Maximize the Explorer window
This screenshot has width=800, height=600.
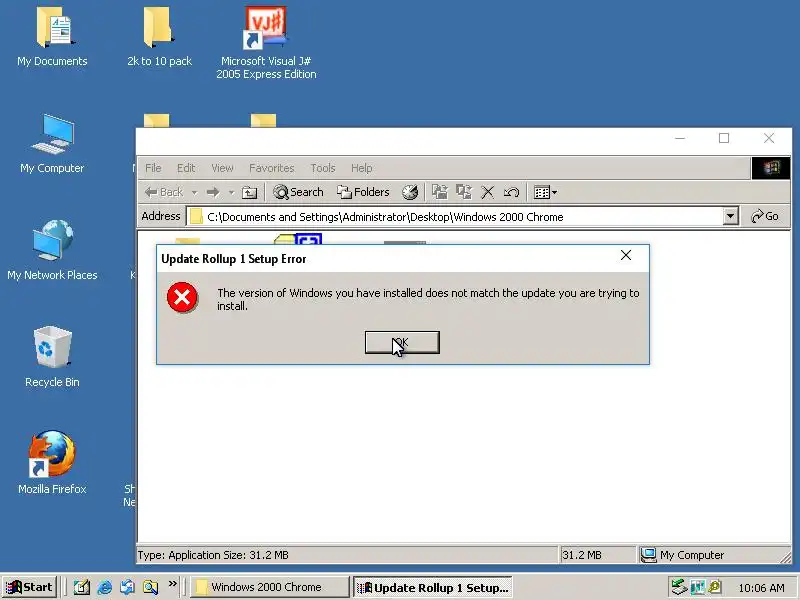pyautogui.click(x=724, y=138)
